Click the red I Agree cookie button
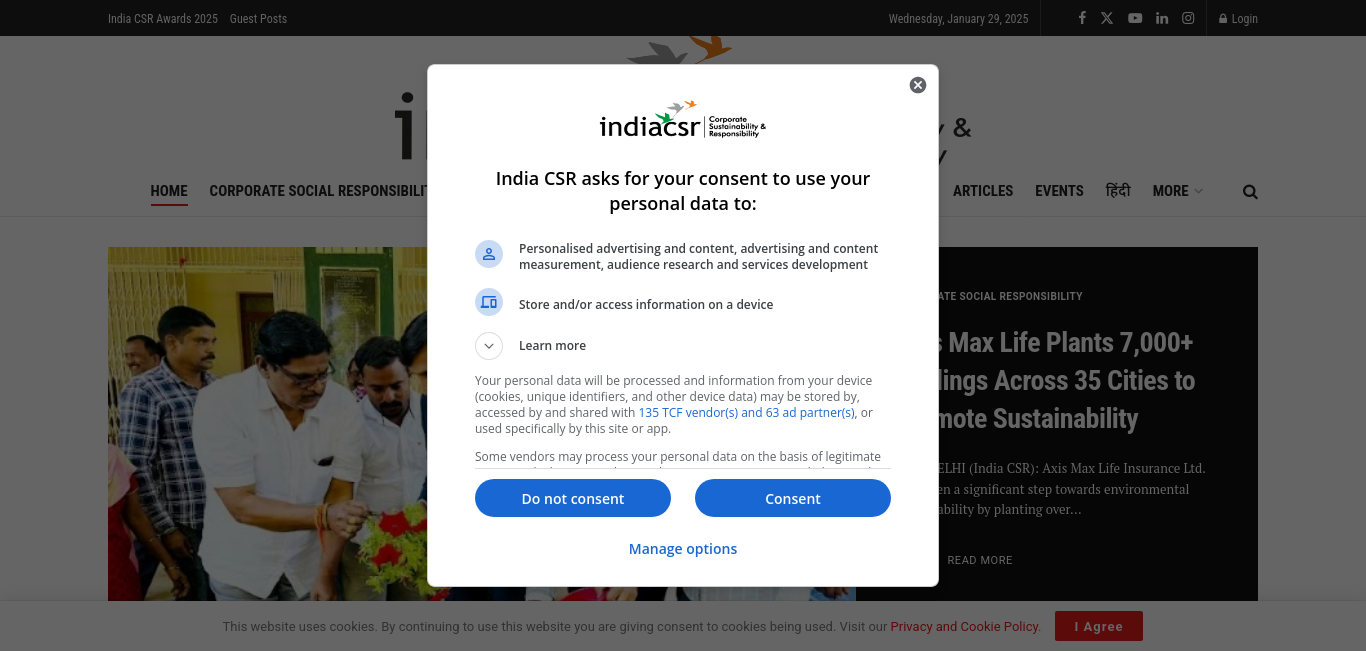This screenshot has height=651, width=1366. click(1099, 626)
